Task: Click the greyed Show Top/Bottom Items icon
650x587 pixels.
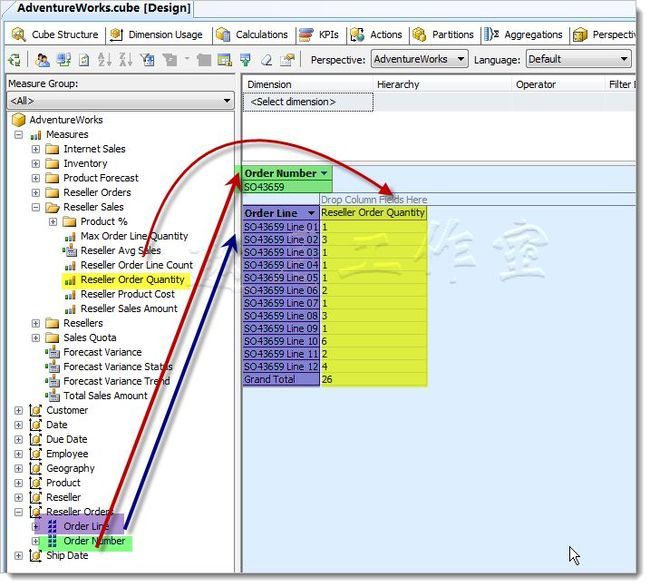Action: coord(169,60)
